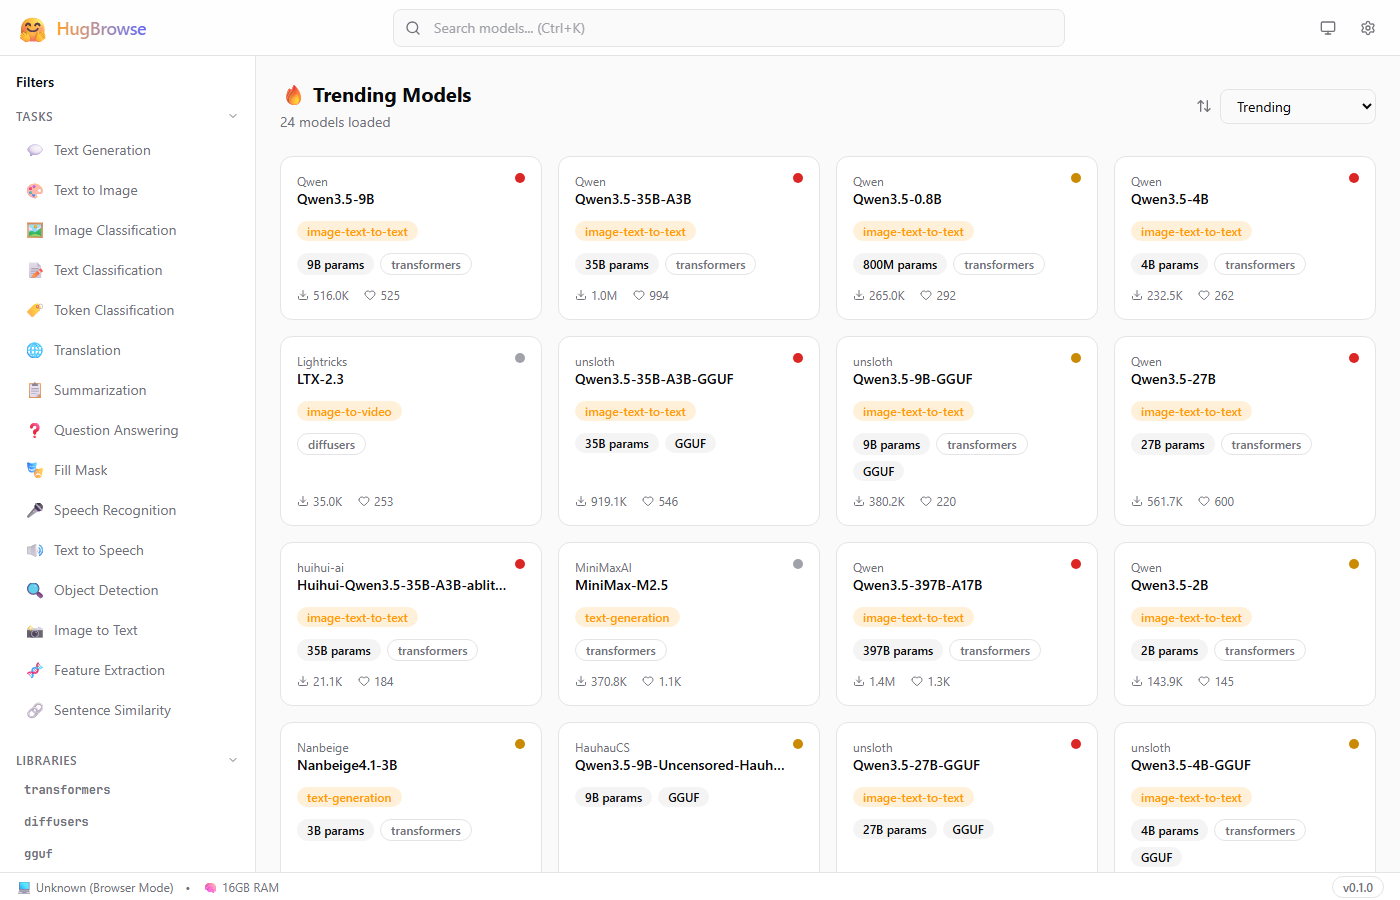The image size is (1400, 900).
Task: Open the Summarization task filter
Action: [x=33, y=390]
